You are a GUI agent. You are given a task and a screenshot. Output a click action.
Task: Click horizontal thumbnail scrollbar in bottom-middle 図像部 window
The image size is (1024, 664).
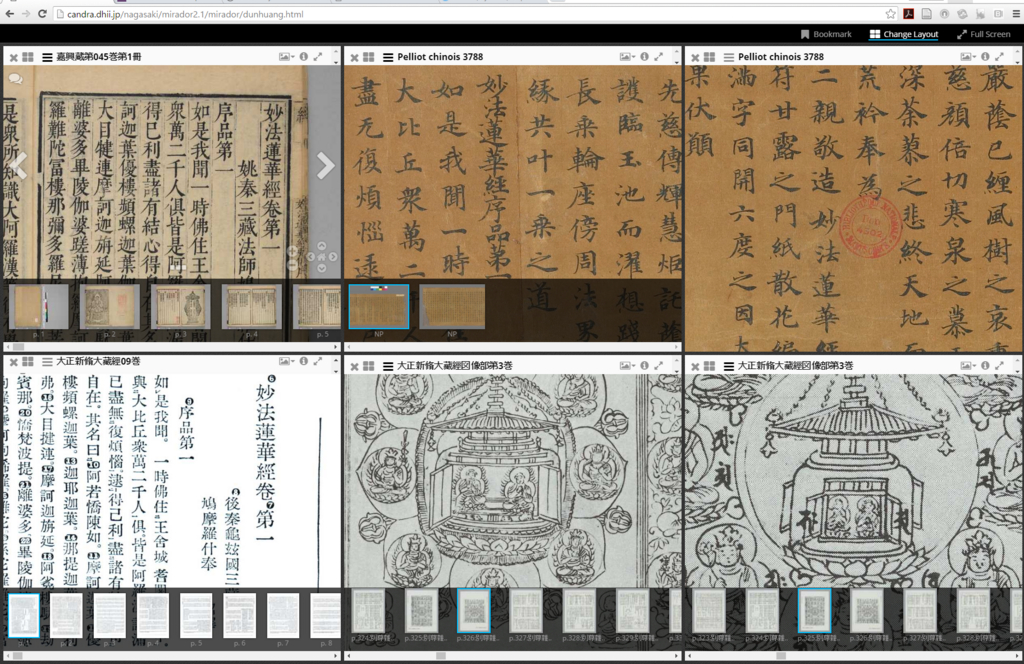tap(513, 656)
